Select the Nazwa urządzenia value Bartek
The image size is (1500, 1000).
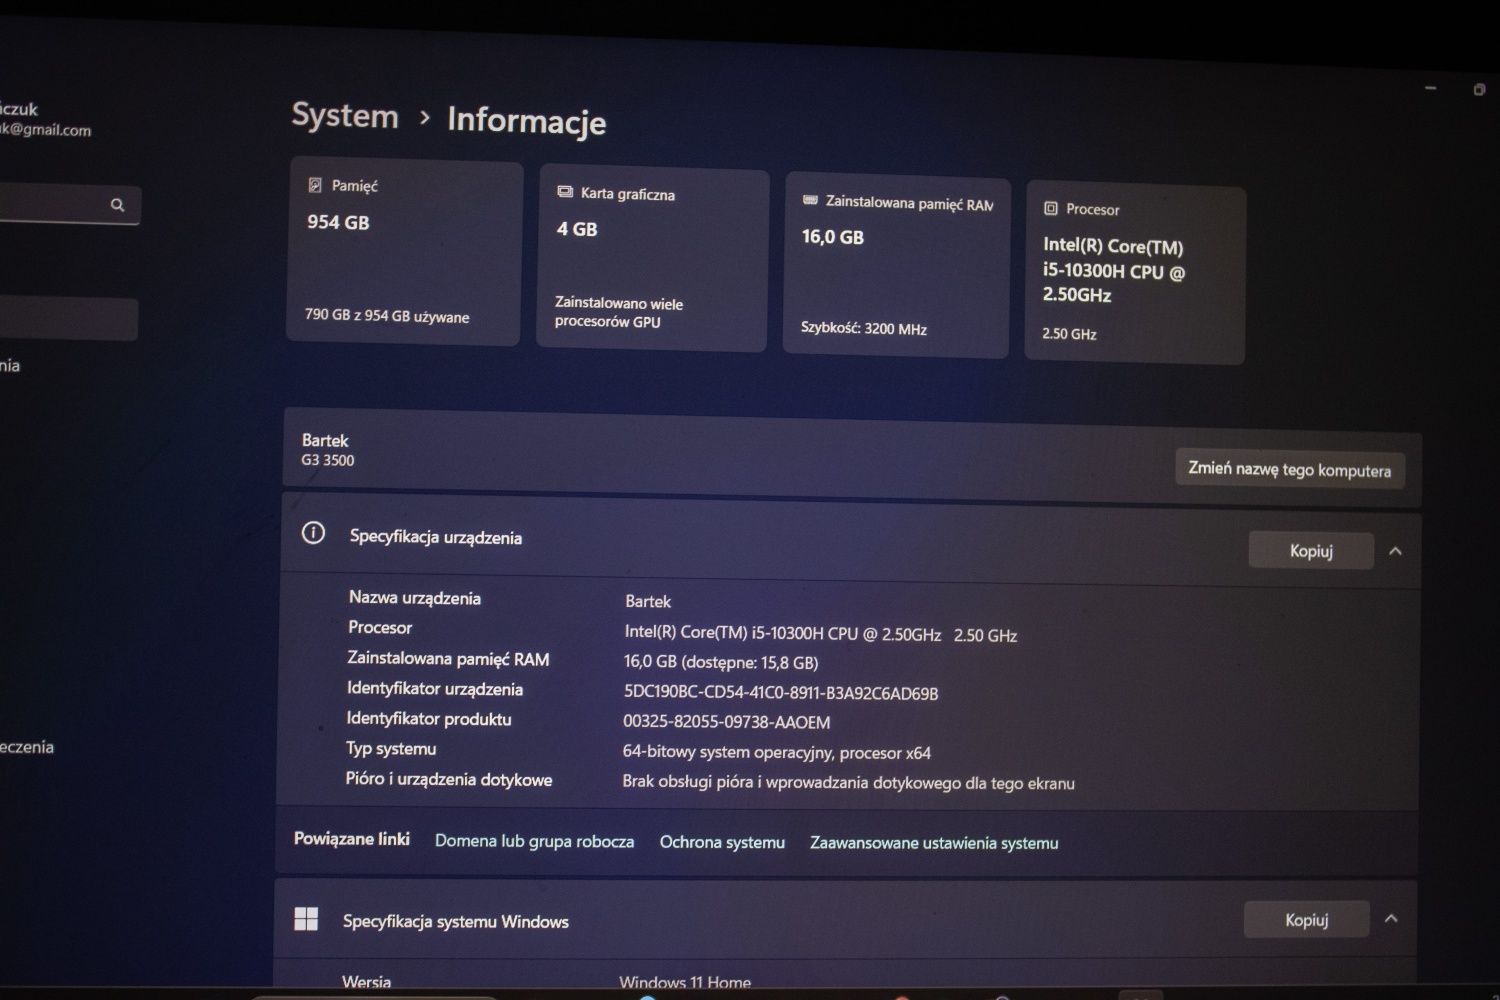(x=648, y=601)
